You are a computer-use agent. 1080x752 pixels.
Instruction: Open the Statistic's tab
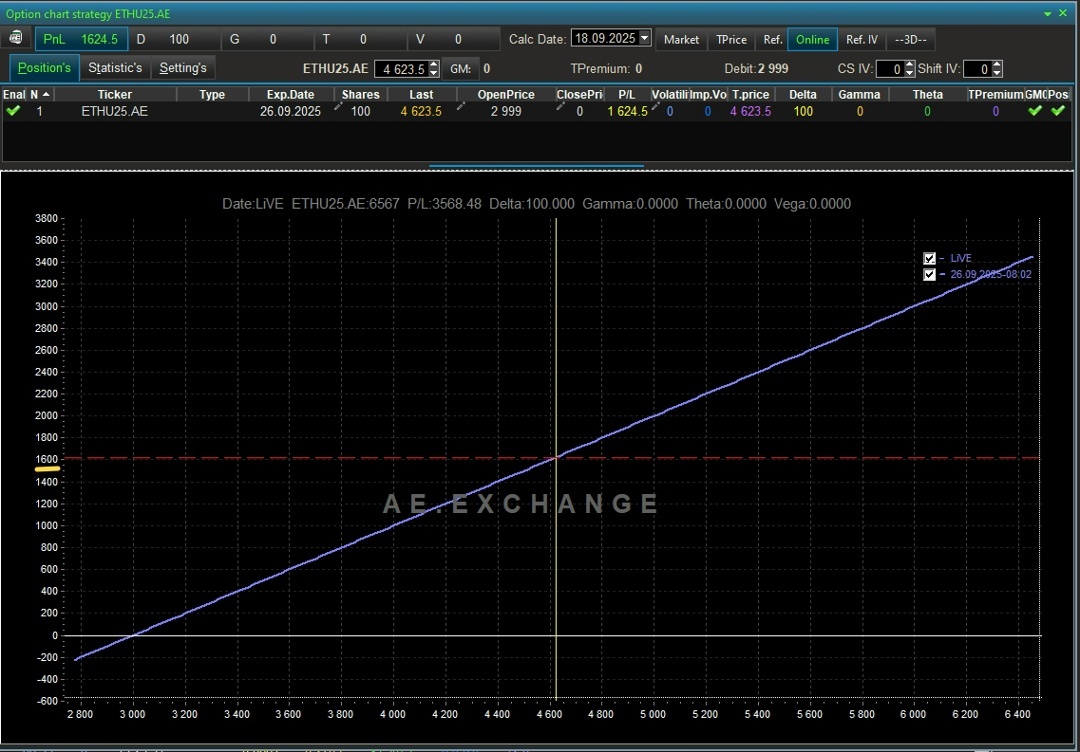coord(115,68)
